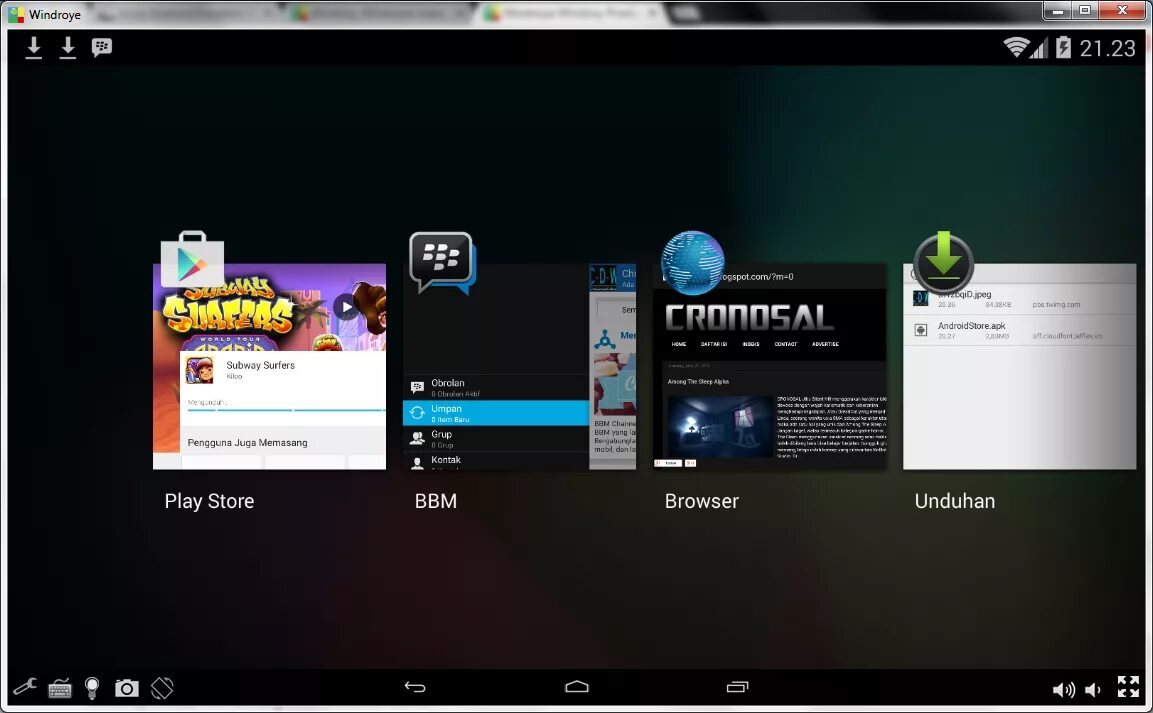Open the Unduhan green download icon

[x=943, y=262]
